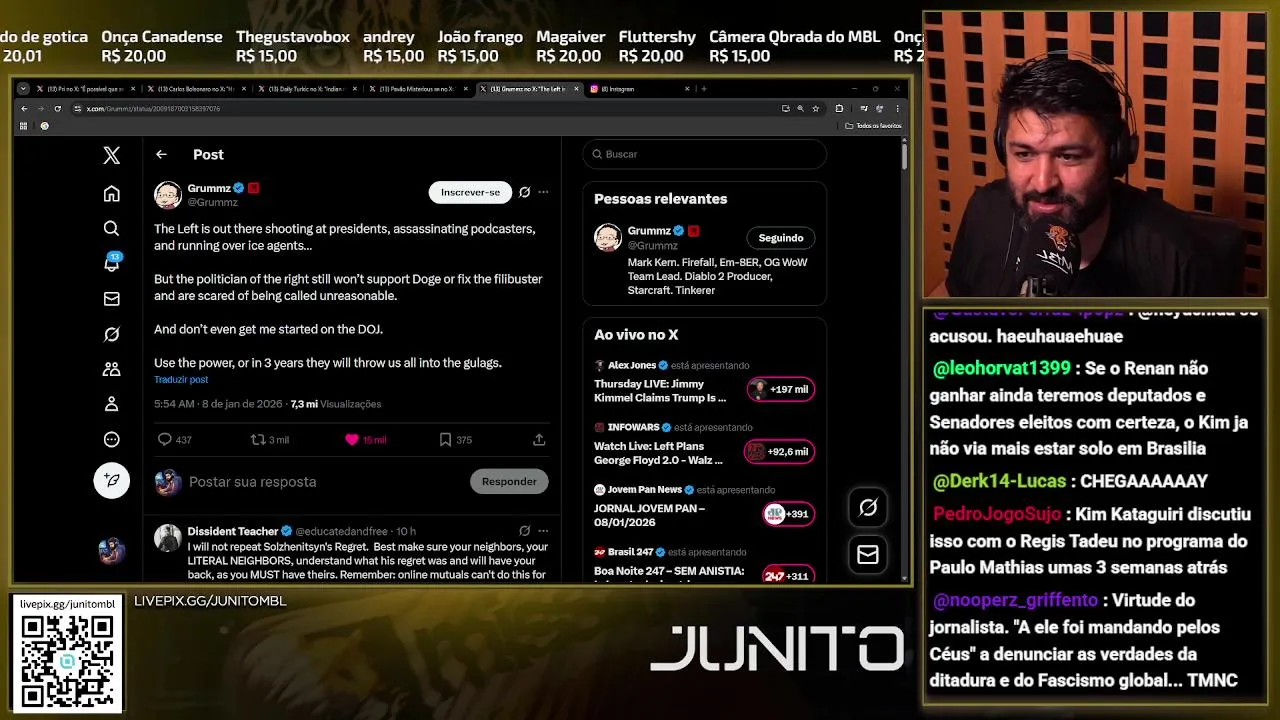Join Brasil 247 live +311

point(788,576)
